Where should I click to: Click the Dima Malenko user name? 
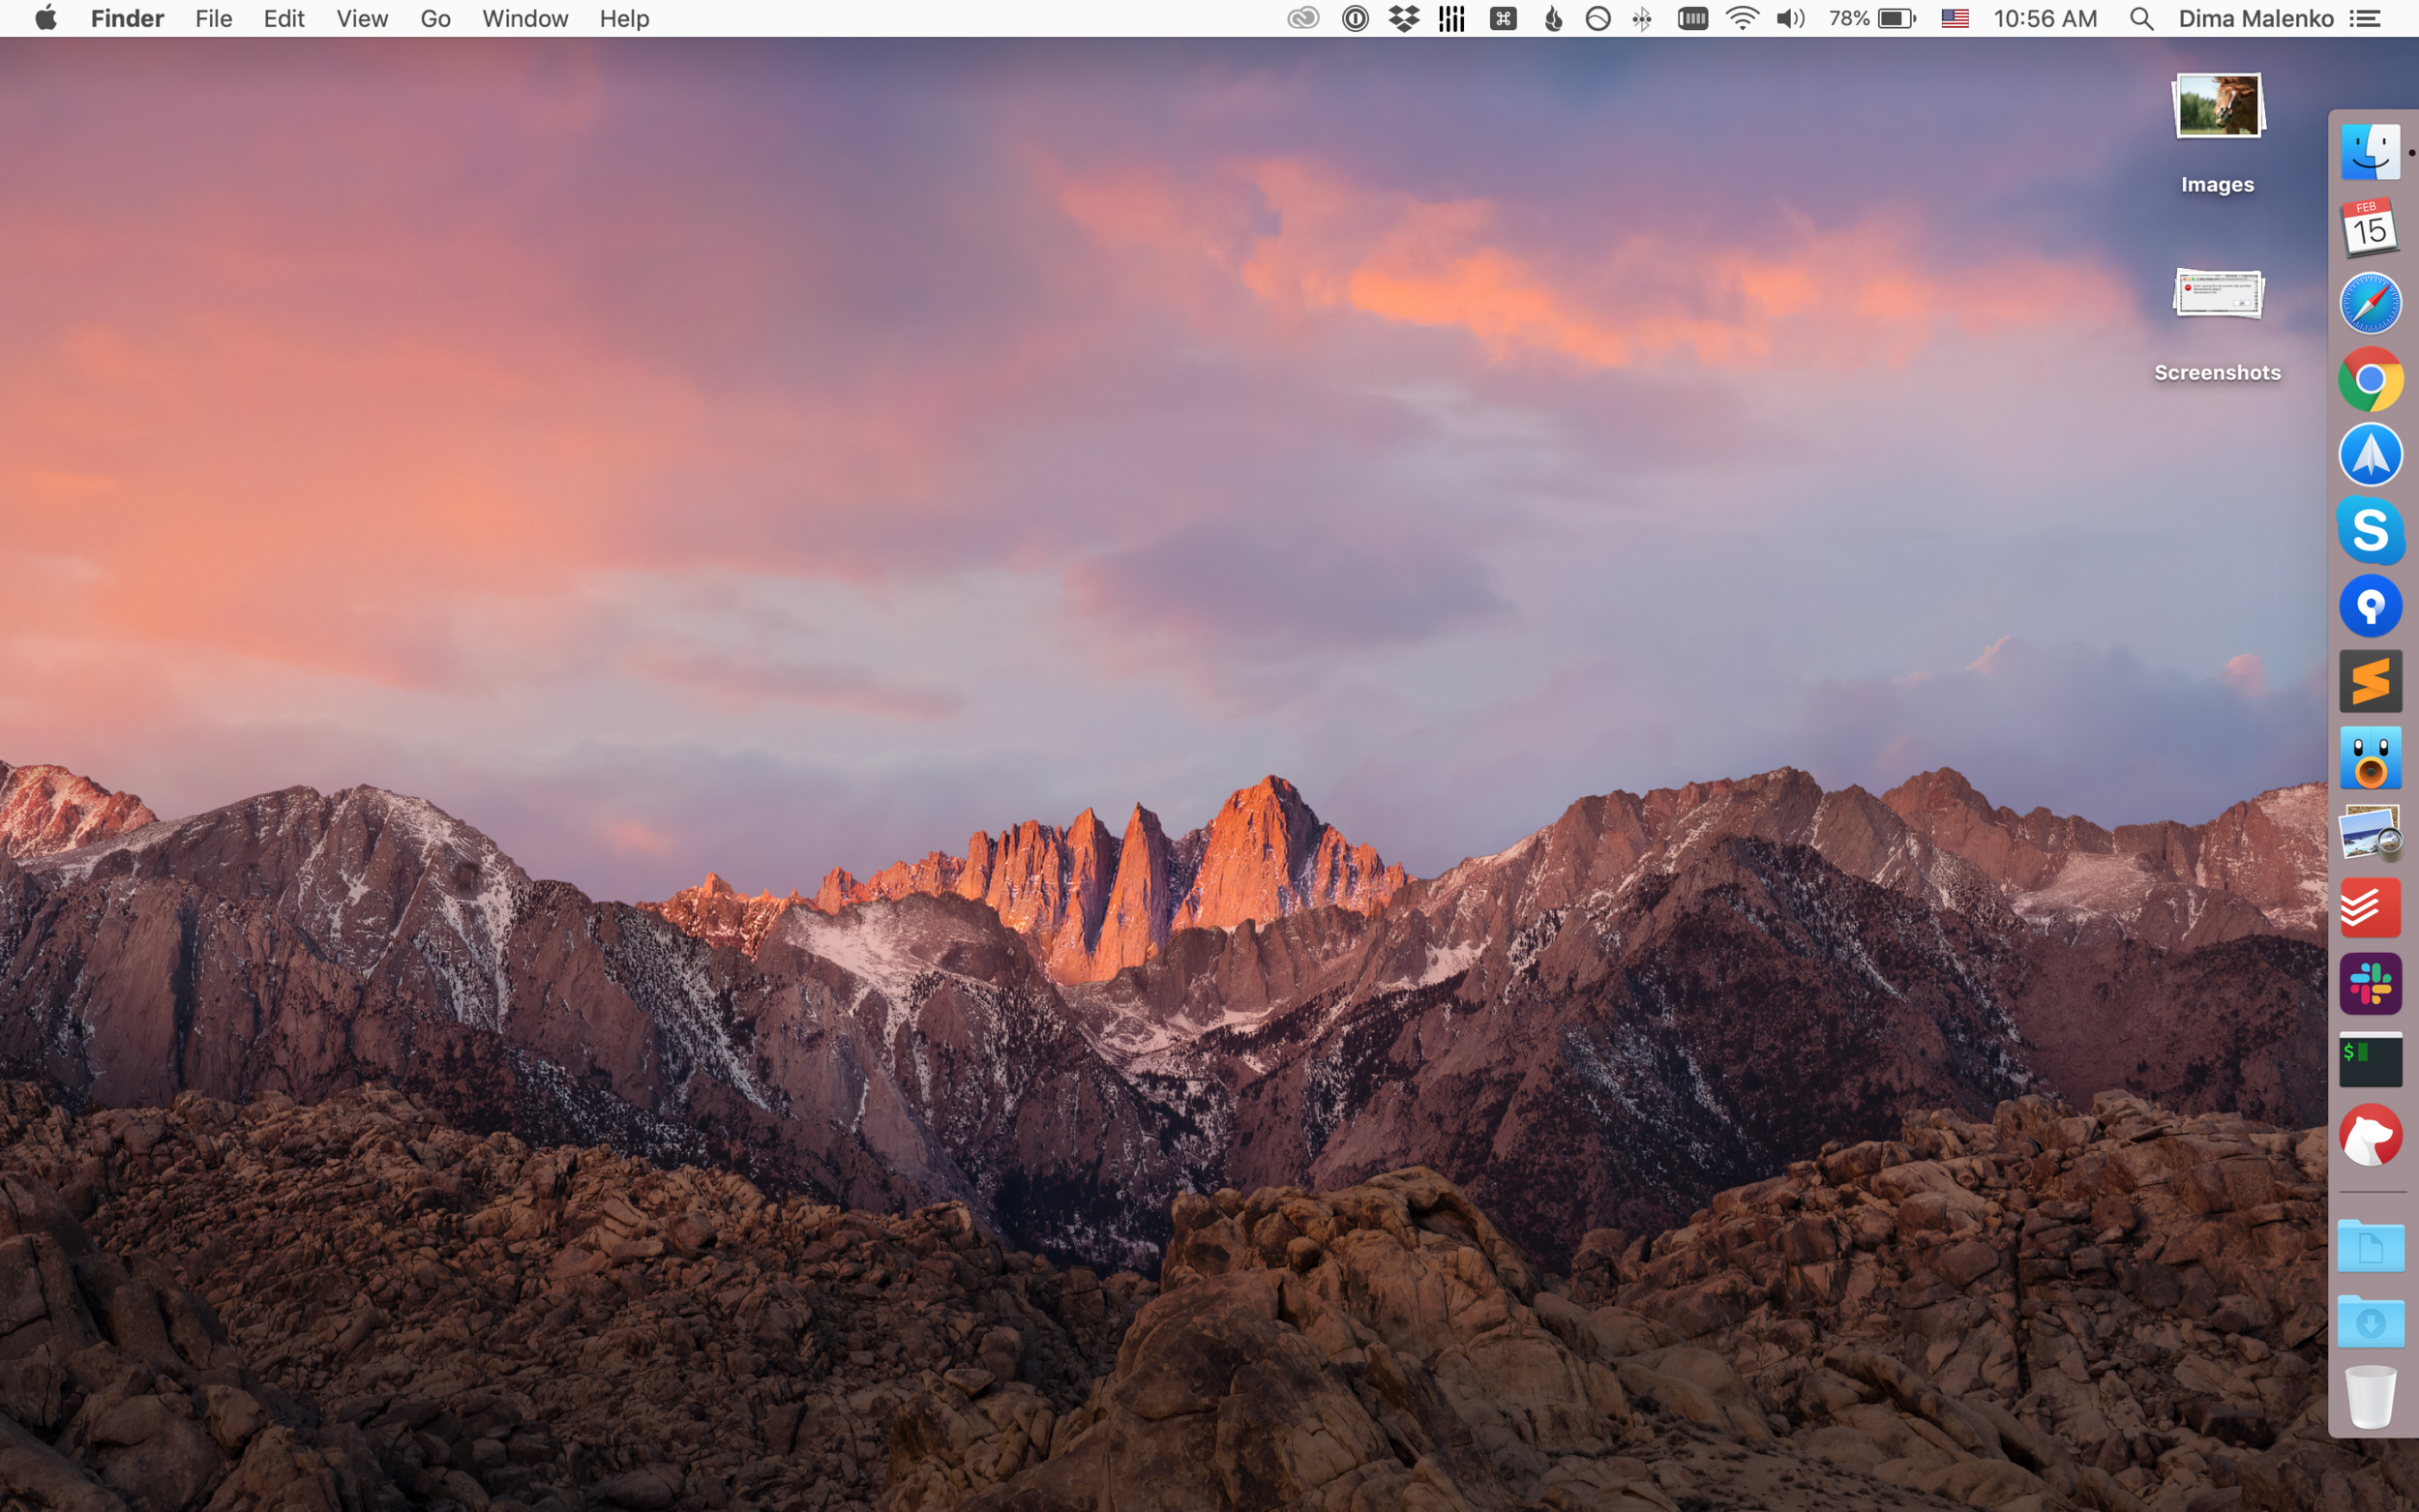click(x=2256, y=19)
